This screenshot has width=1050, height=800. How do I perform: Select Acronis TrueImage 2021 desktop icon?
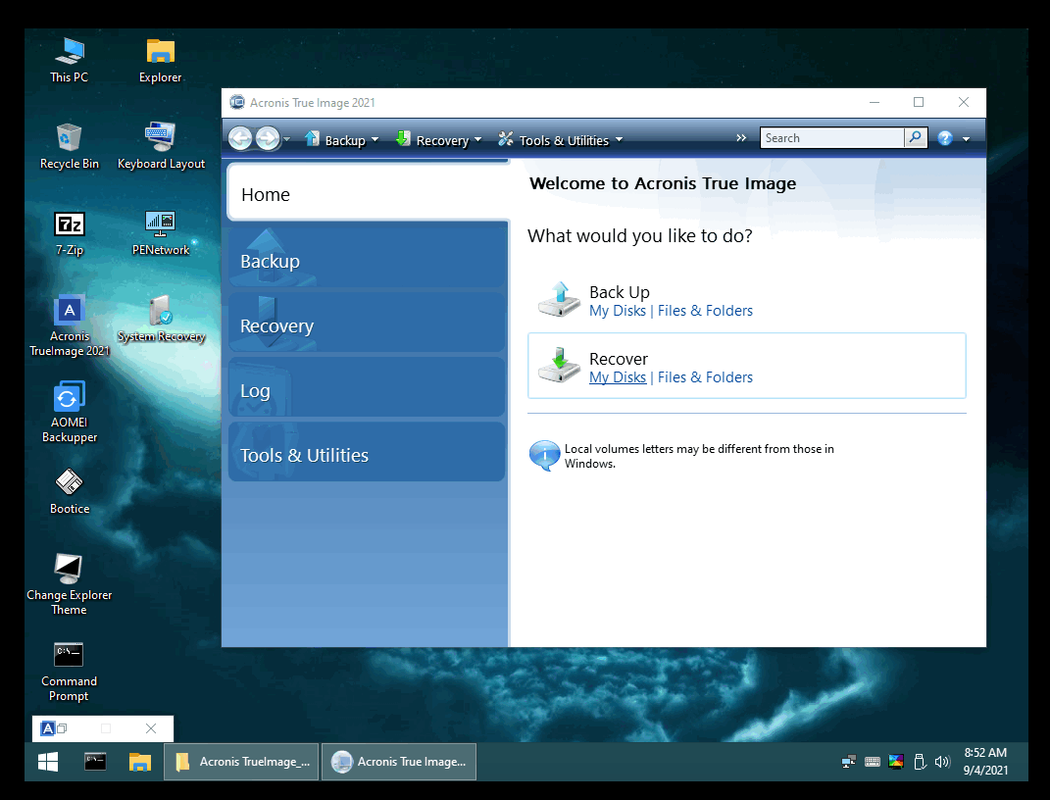pyautogui.click(x=69, y=326)
